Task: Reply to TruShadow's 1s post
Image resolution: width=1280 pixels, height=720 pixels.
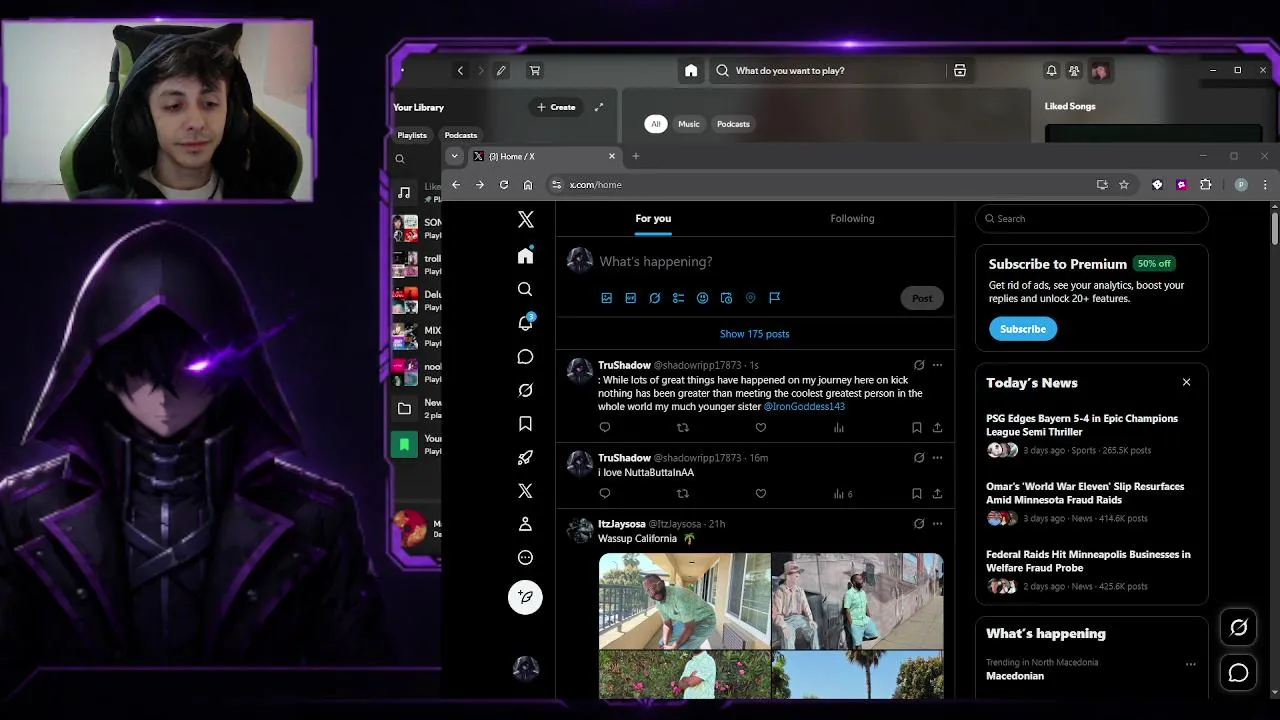Action: [x=604, y=428]
